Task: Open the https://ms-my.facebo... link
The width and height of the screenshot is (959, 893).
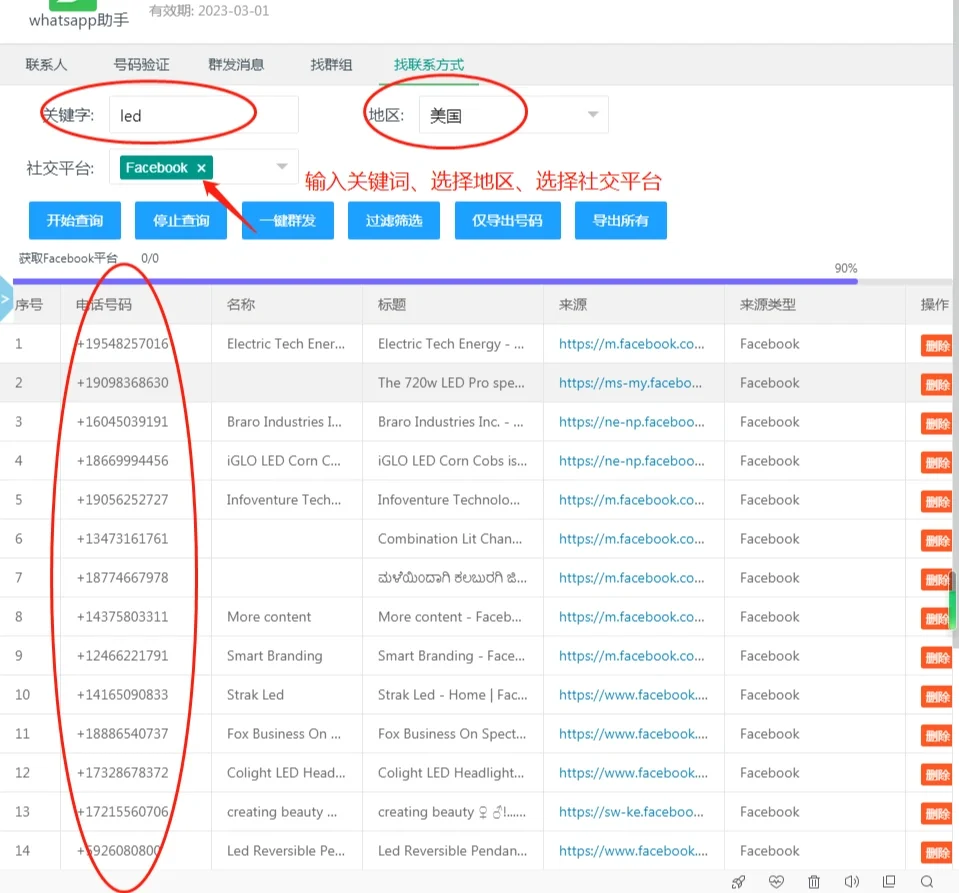Action: point(630,383)
